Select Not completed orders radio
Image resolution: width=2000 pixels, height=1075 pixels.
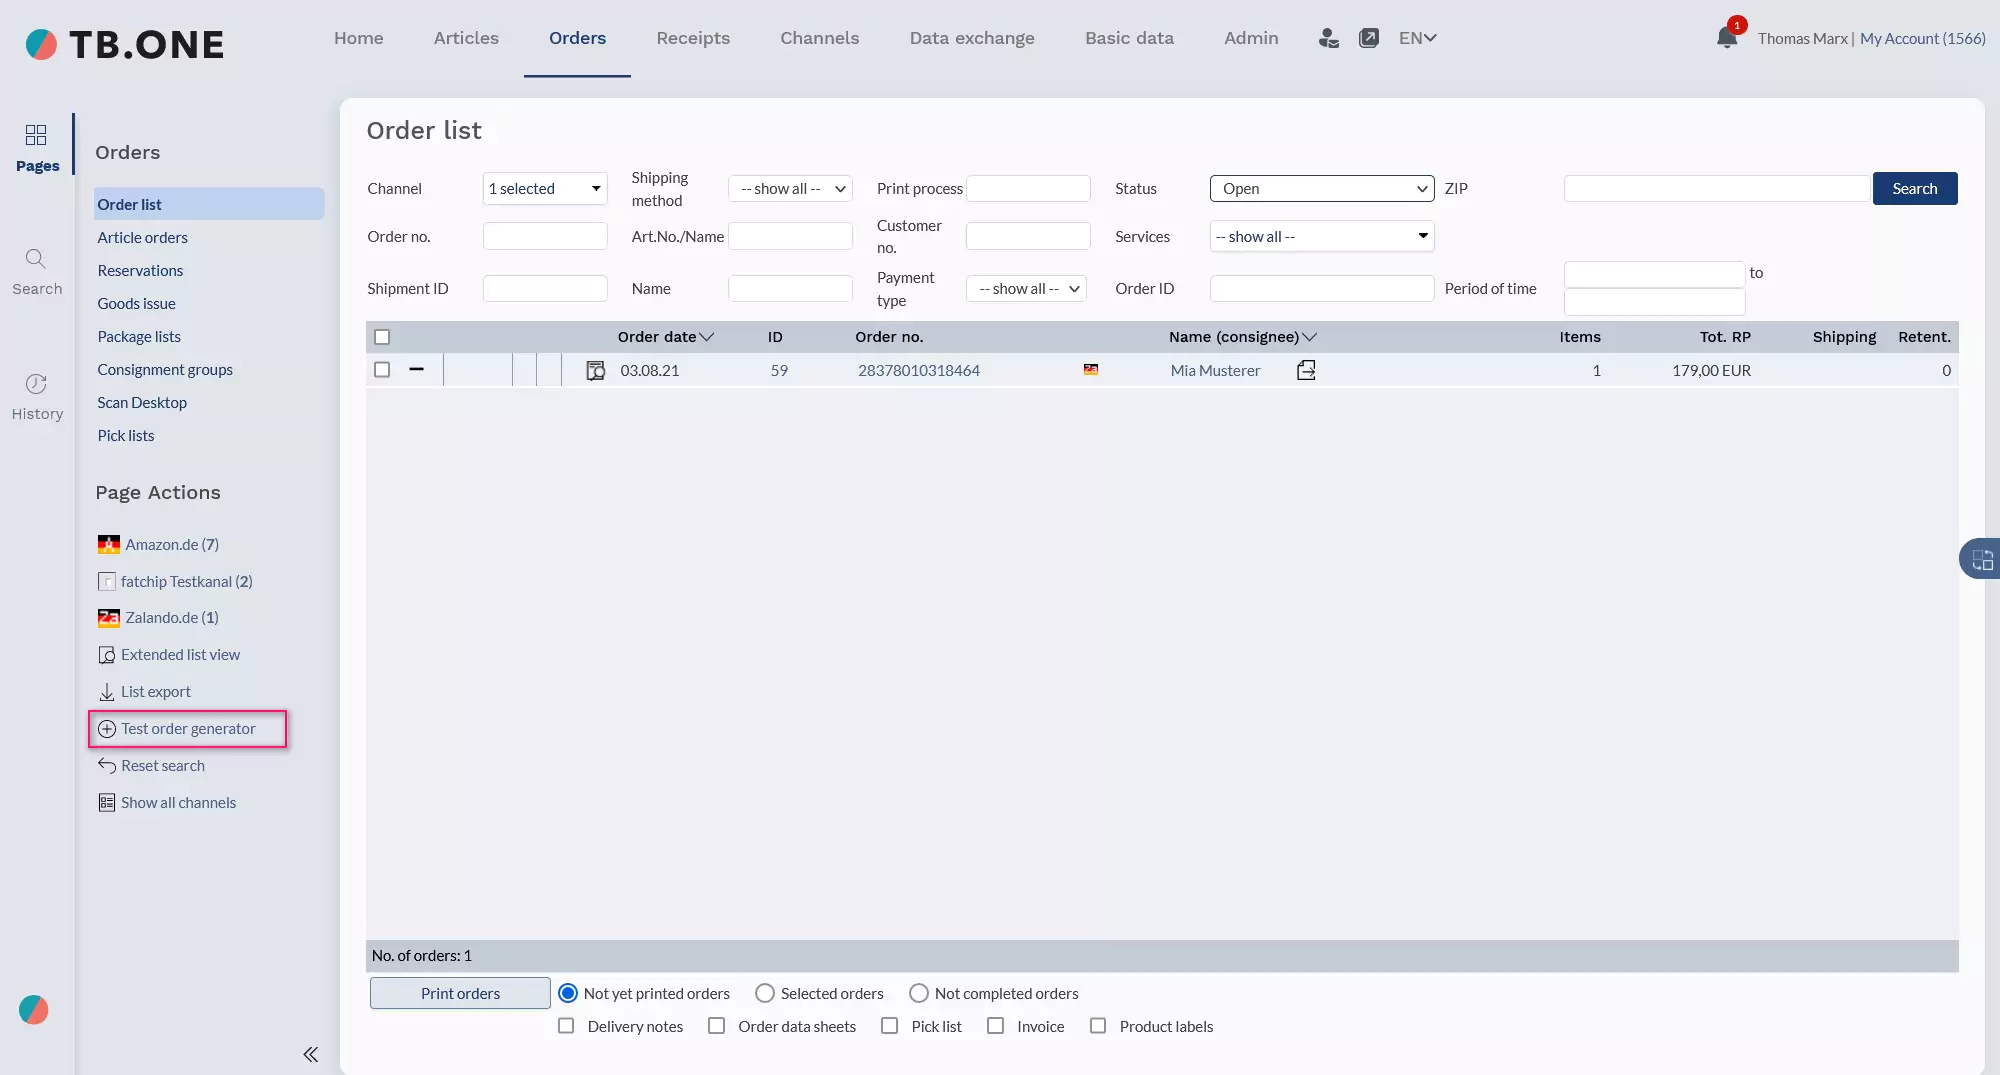919,993
